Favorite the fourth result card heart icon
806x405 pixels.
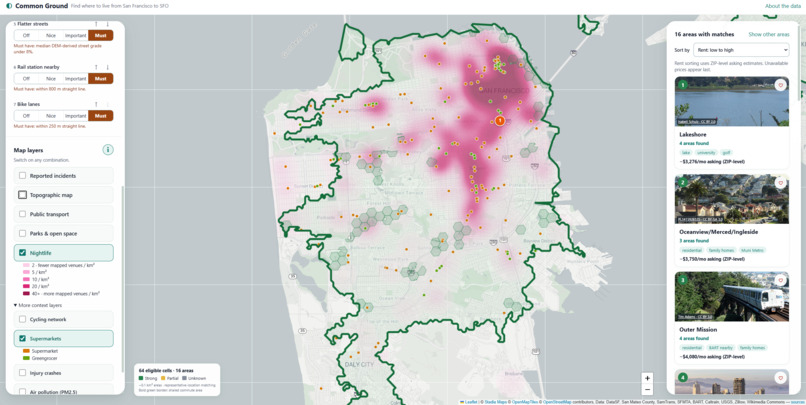pos(780,378)
